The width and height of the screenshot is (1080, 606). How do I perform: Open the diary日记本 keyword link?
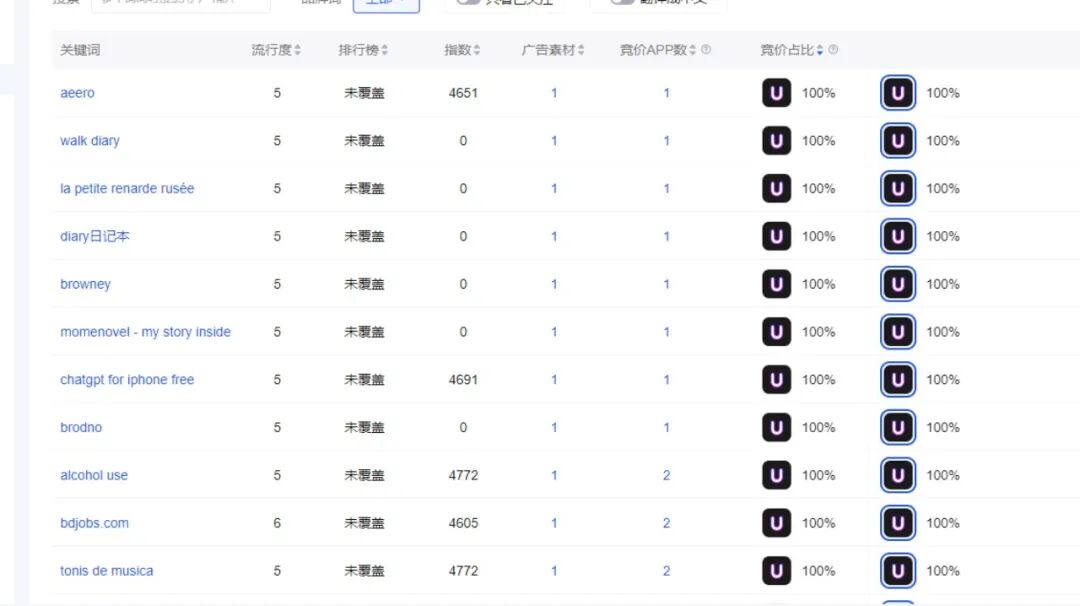coord(93,236)
